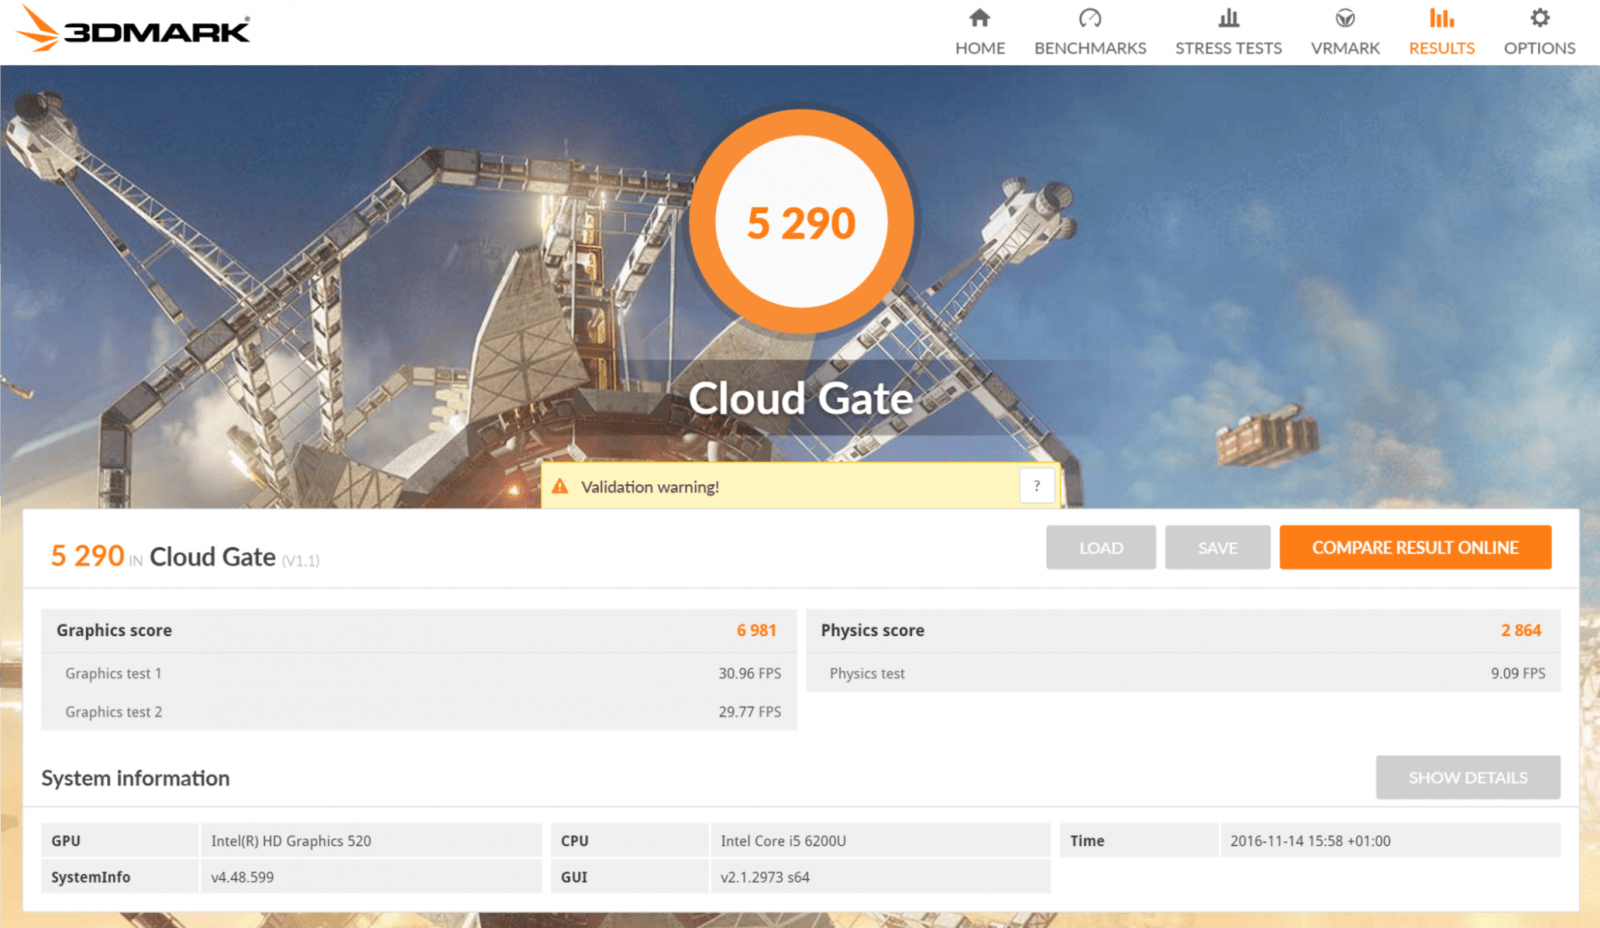Click the v2.1.2973 s64 value
Image resolution: width=1600 pixels, height=928 pixels.
pos(765,877)
